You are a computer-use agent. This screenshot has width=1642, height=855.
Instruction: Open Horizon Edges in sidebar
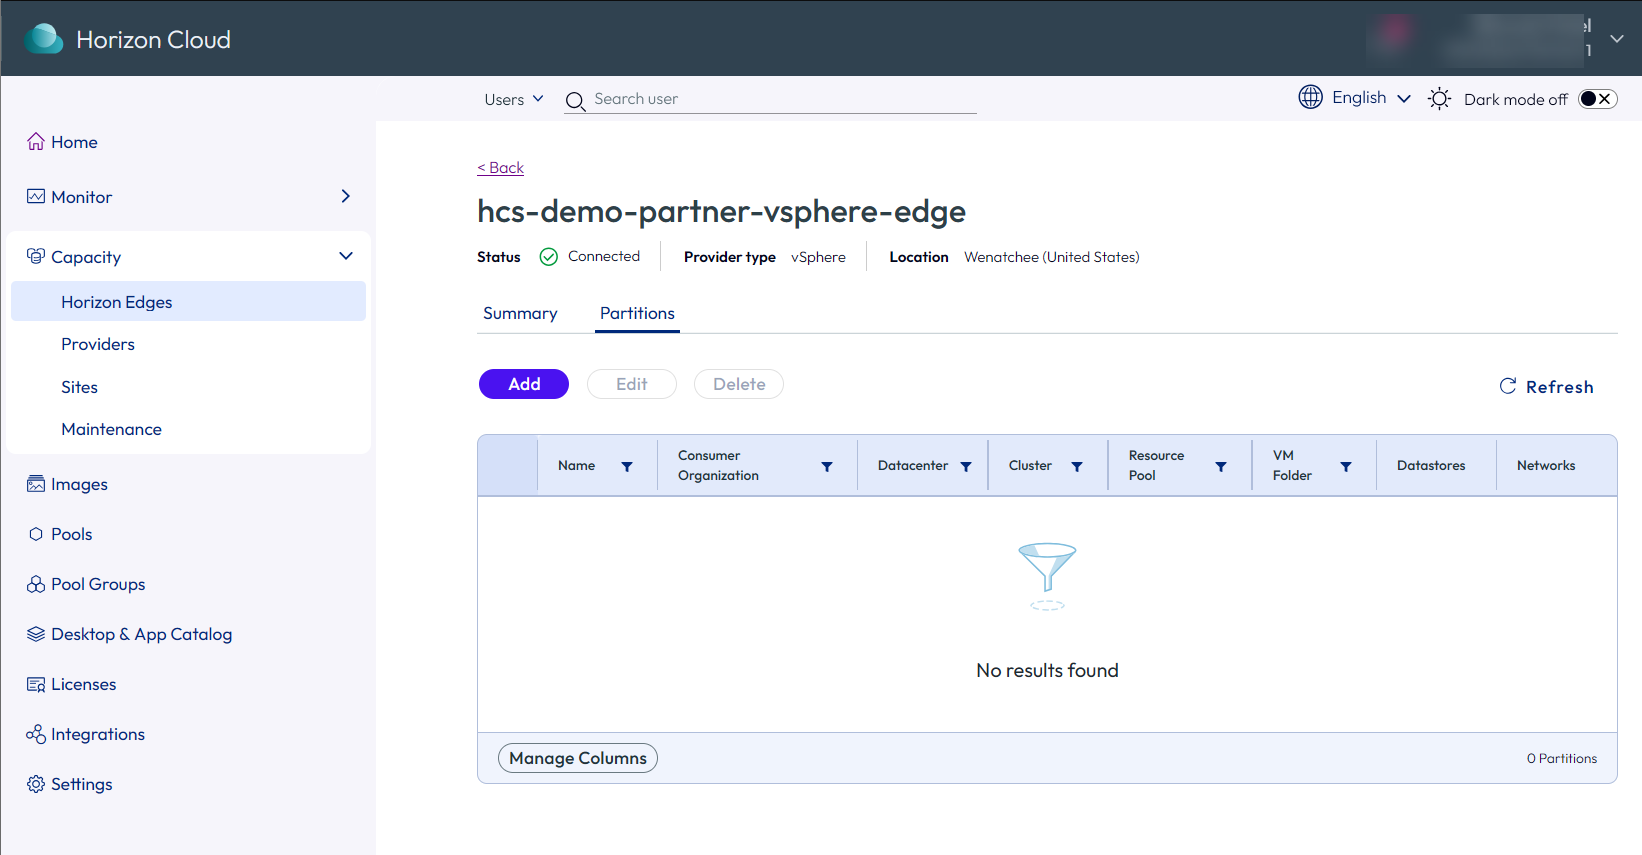point(188,301)
